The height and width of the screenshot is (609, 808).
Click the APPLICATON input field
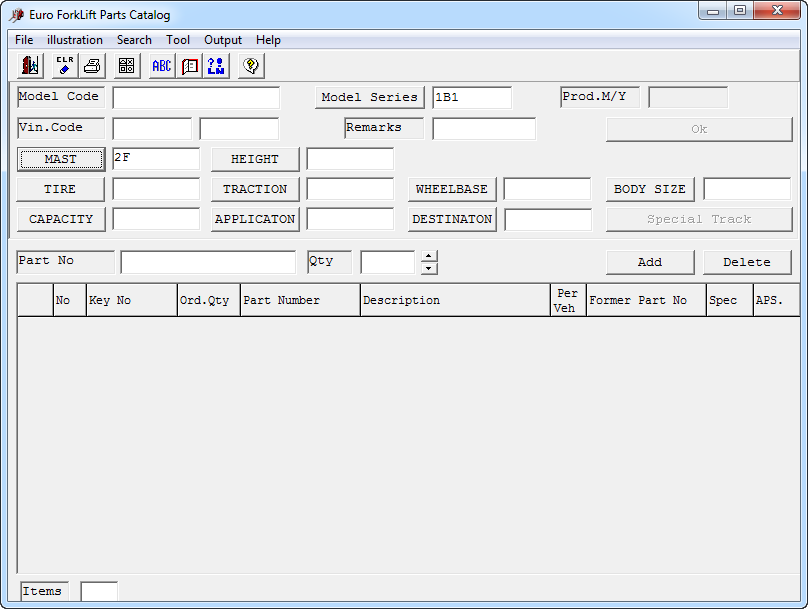pos(350,219)
